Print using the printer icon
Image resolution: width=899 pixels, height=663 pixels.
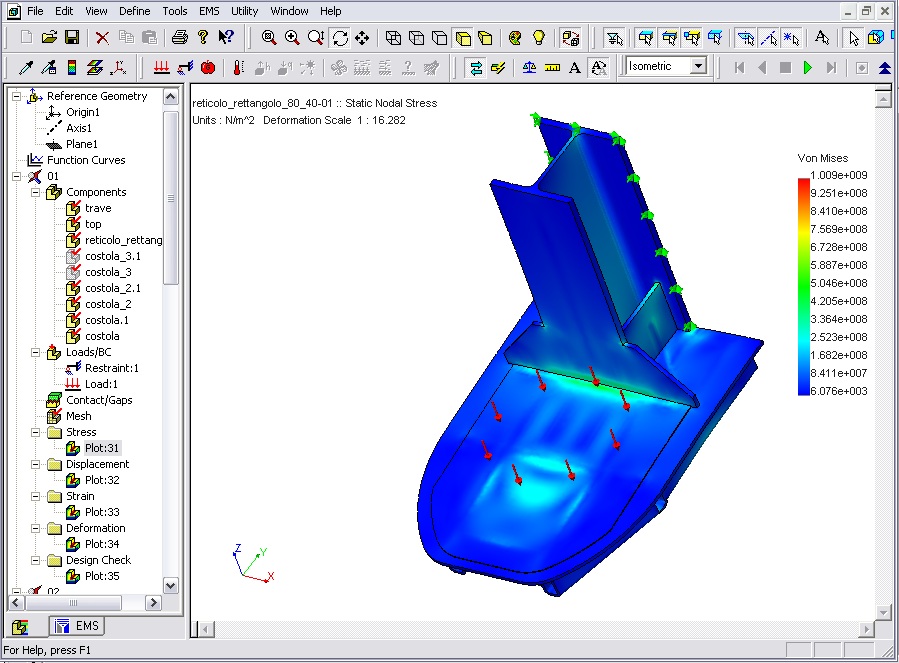(x=179, y=38)
